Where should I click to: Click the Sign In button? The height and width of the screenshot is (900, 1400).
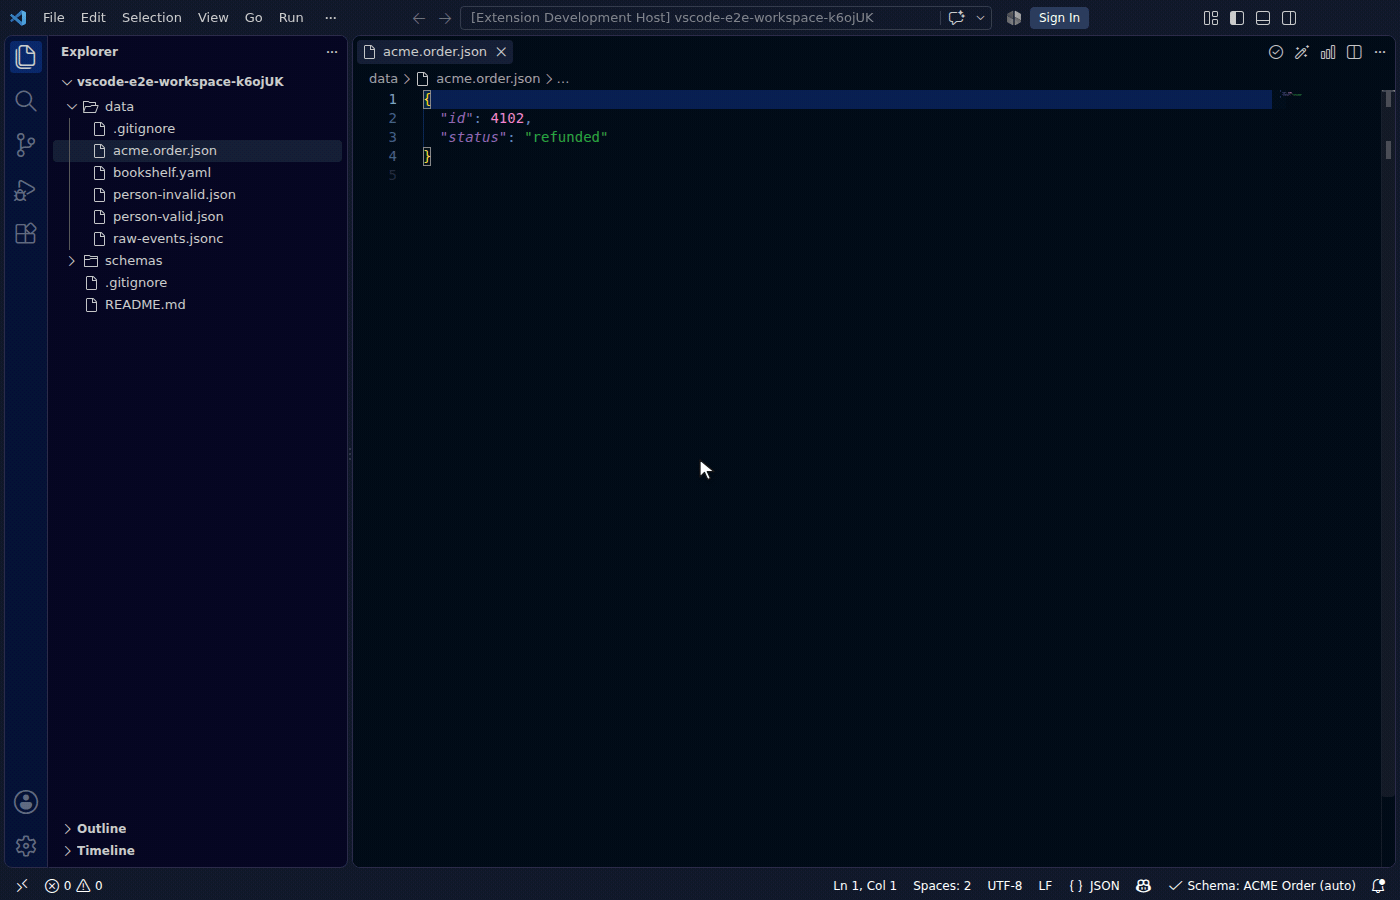[x=1059, y=18]
